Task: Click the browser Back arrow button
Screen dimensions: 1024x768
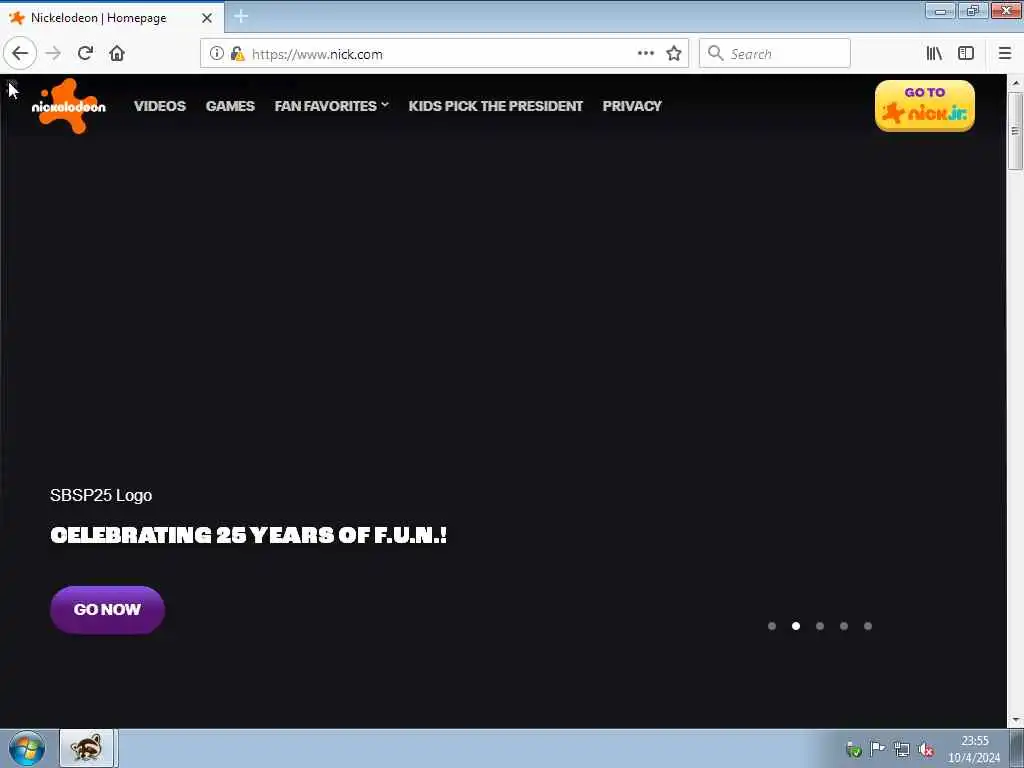Action: tap(20, 54)
